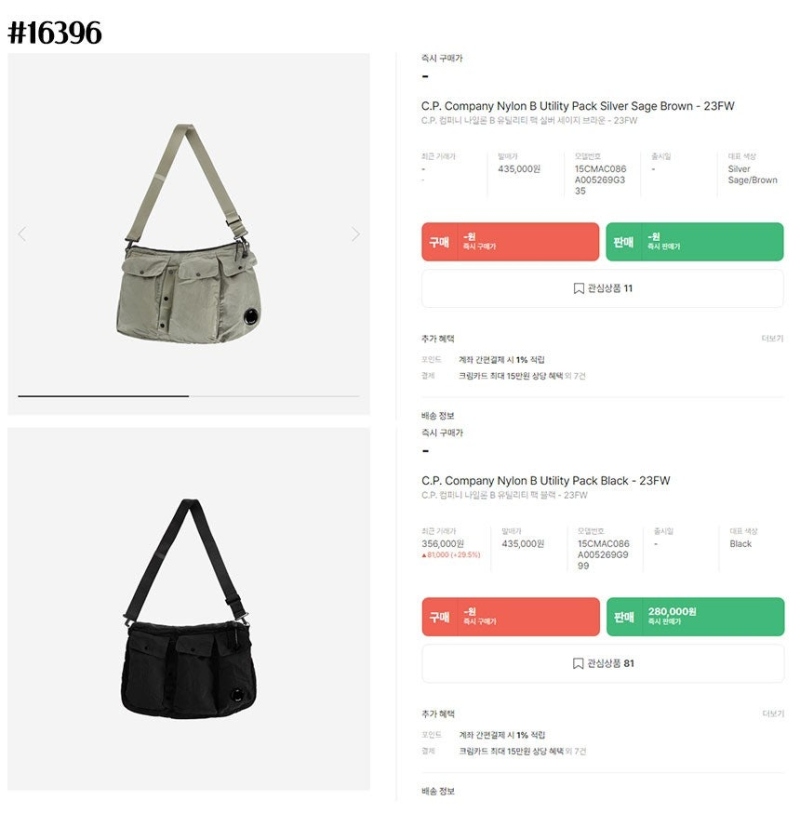Save the sage bag to 관심상품 11
Screen dimensions: 800x840
coord(602,288)
